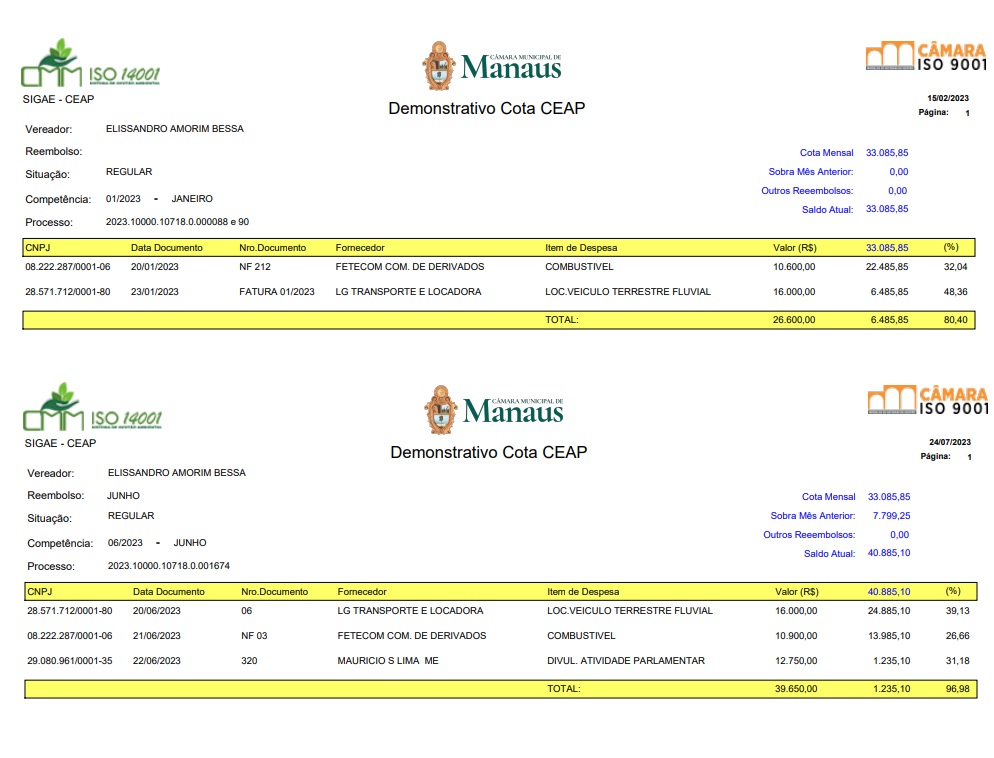Click the month name JANEIRO
This screenshot has width=994, height=758.
[192, 199]
